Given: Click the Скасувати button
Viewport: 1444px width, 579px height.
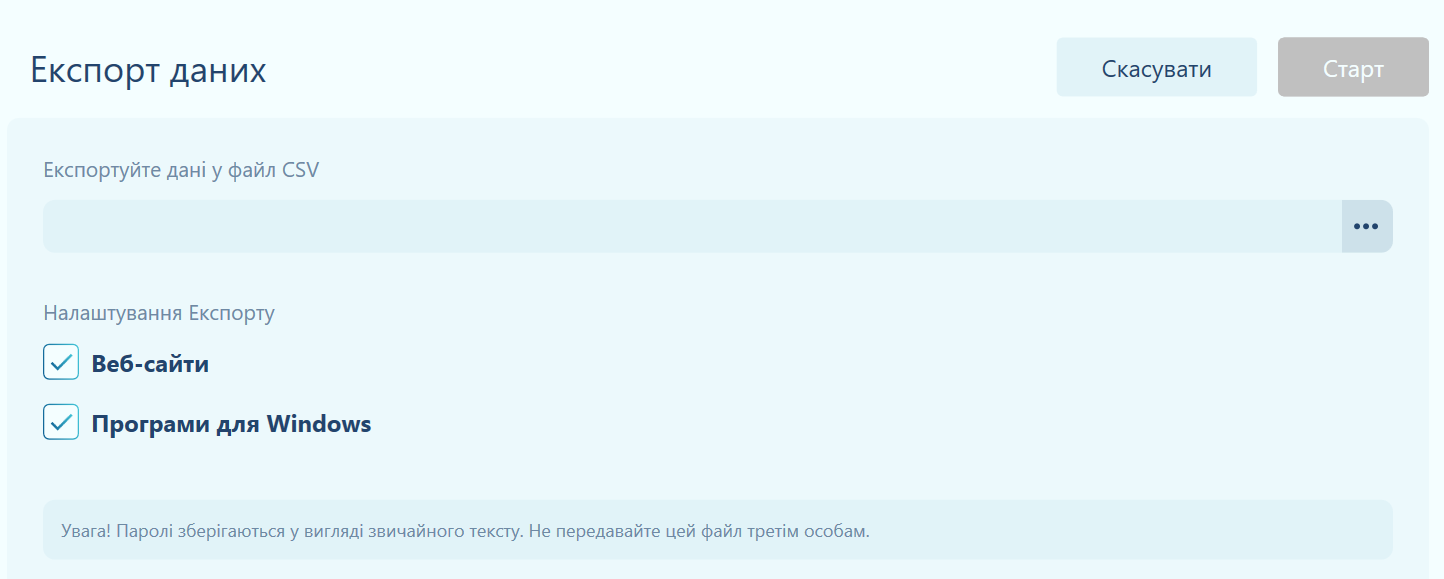Looking at the screenshot, I should pyautogui.click(x=1157, y=67).
